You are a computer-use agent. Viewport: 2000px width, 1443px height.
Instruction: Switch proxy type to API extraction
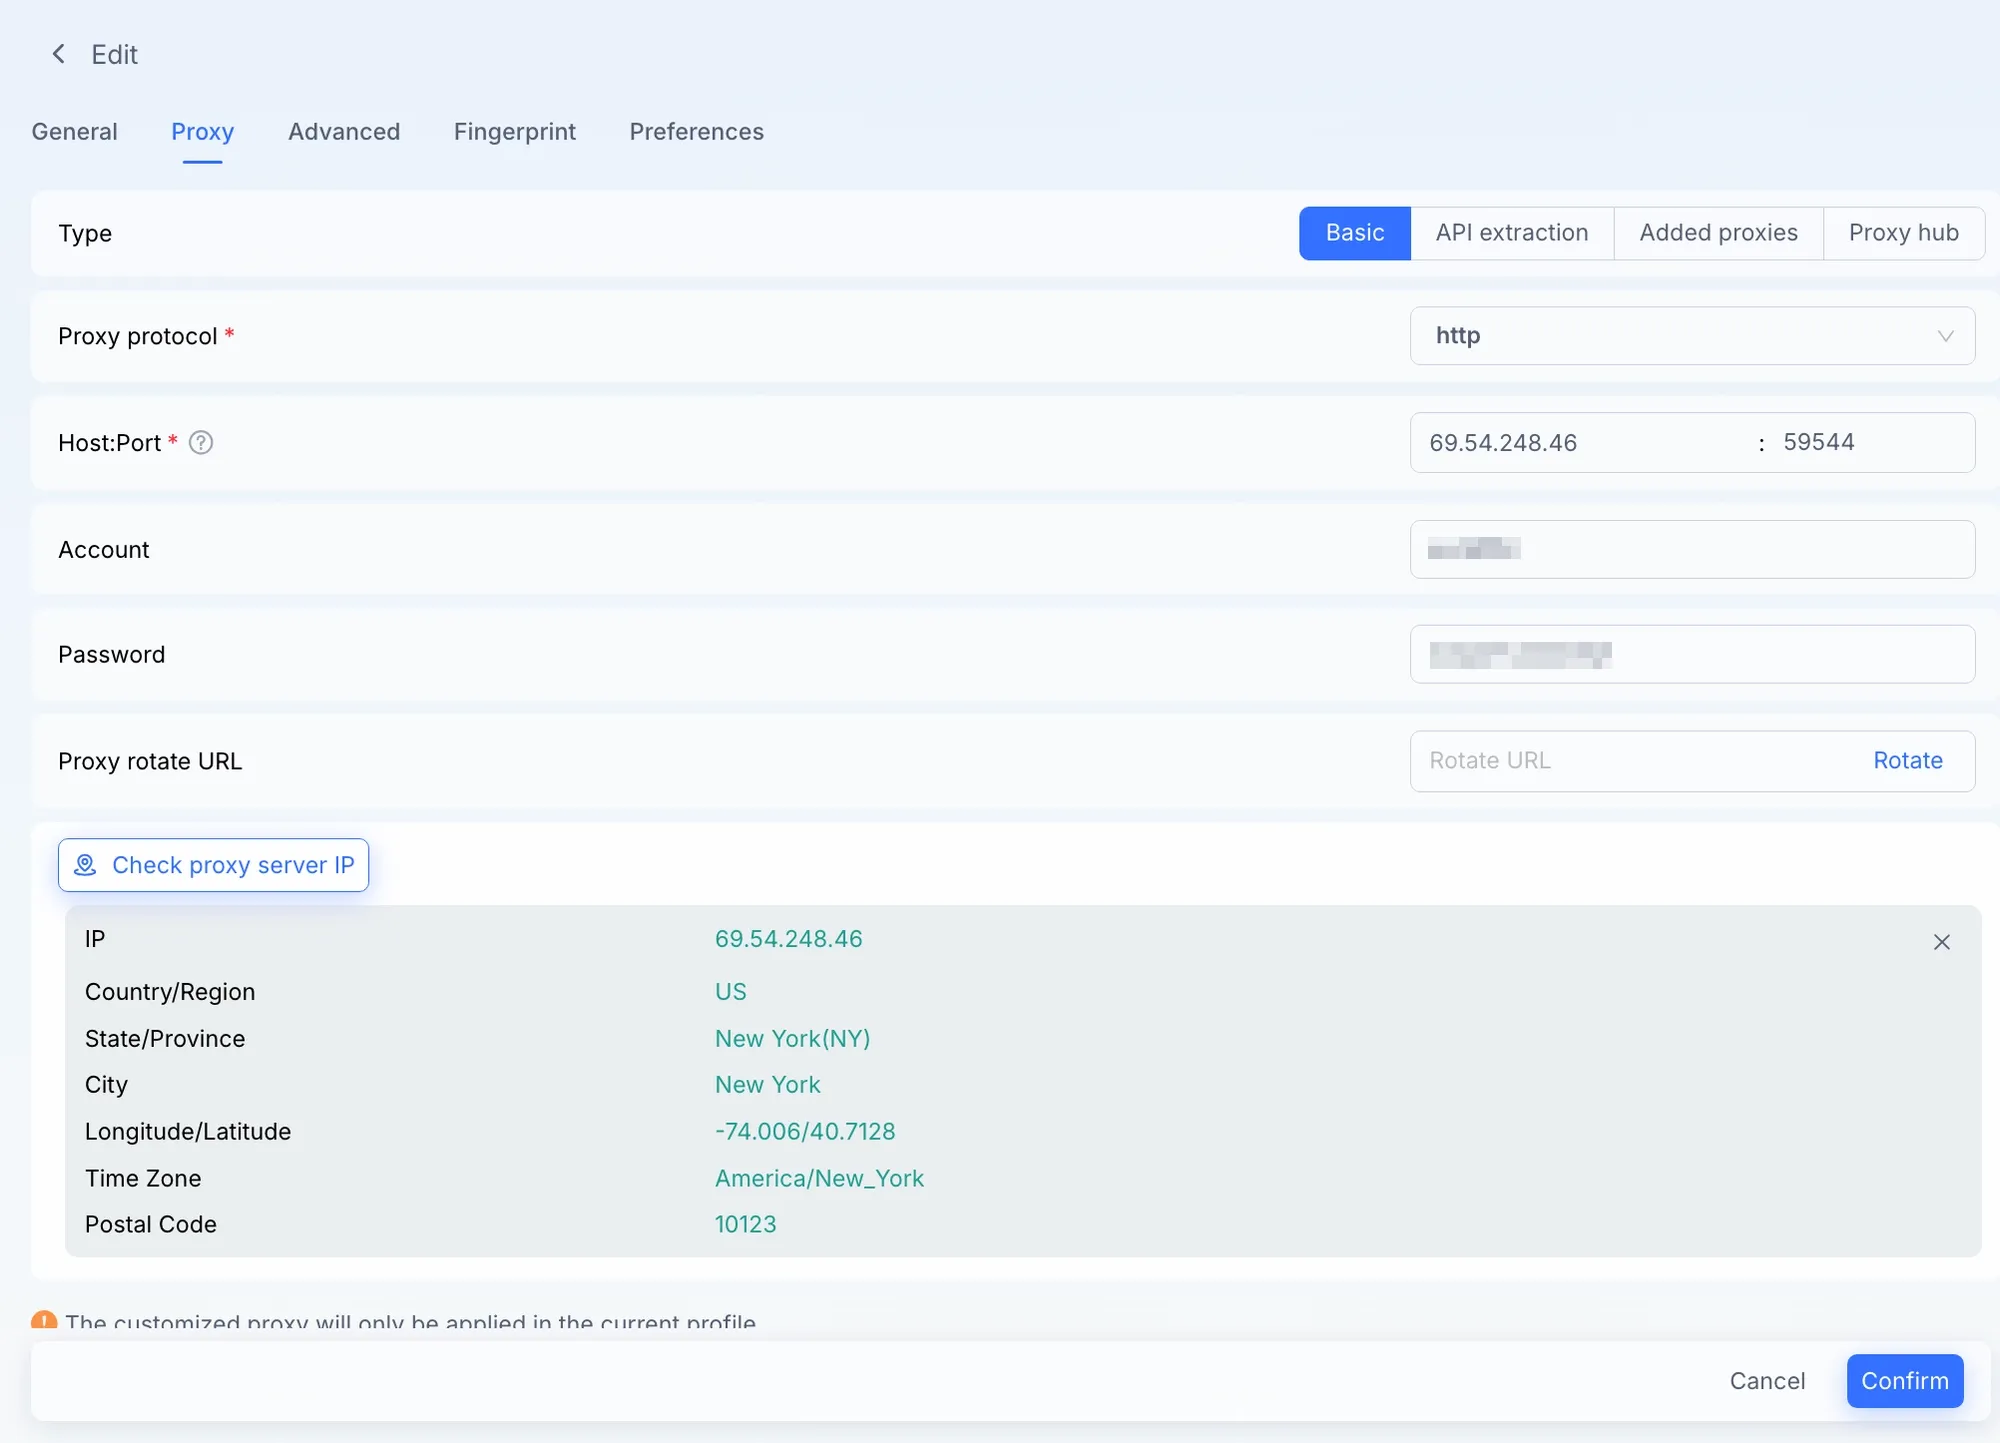pos(1511,233)
